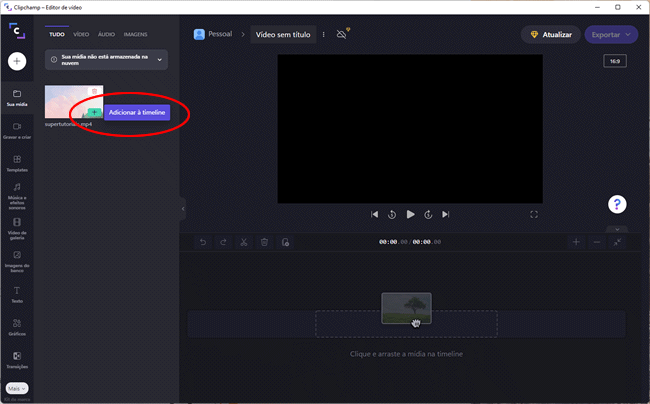Click the Atualizar upgrade button

tap(550, 34)
